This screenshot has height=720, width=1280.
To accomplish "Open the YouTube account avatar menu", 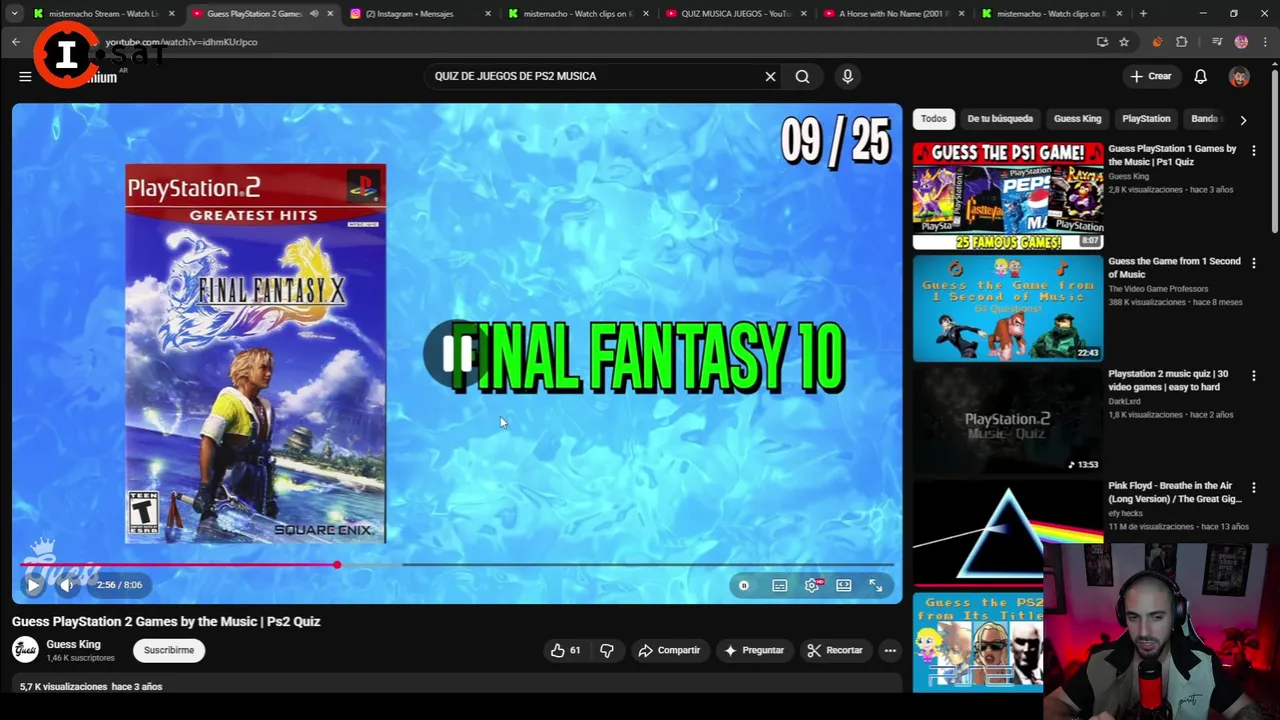I will [x=1239, y=76].
